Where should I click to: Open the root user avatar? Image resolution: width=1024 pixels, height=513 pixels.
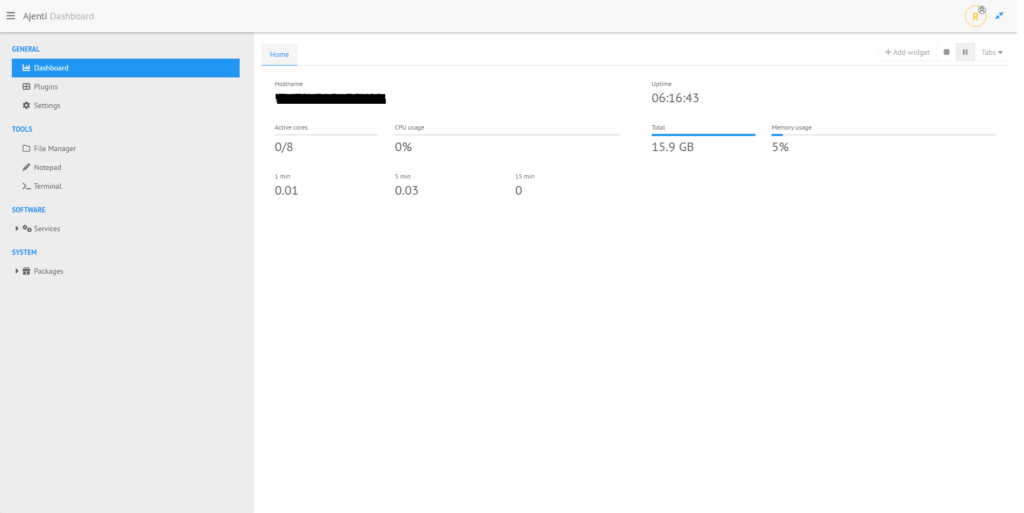coord(974,16)
